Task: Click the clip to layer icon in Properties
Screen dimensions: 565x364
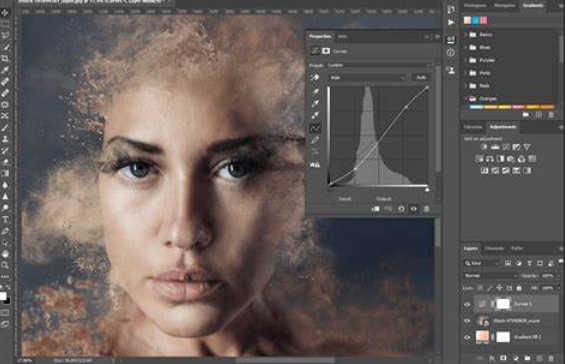Action: [x=375, y=209]
